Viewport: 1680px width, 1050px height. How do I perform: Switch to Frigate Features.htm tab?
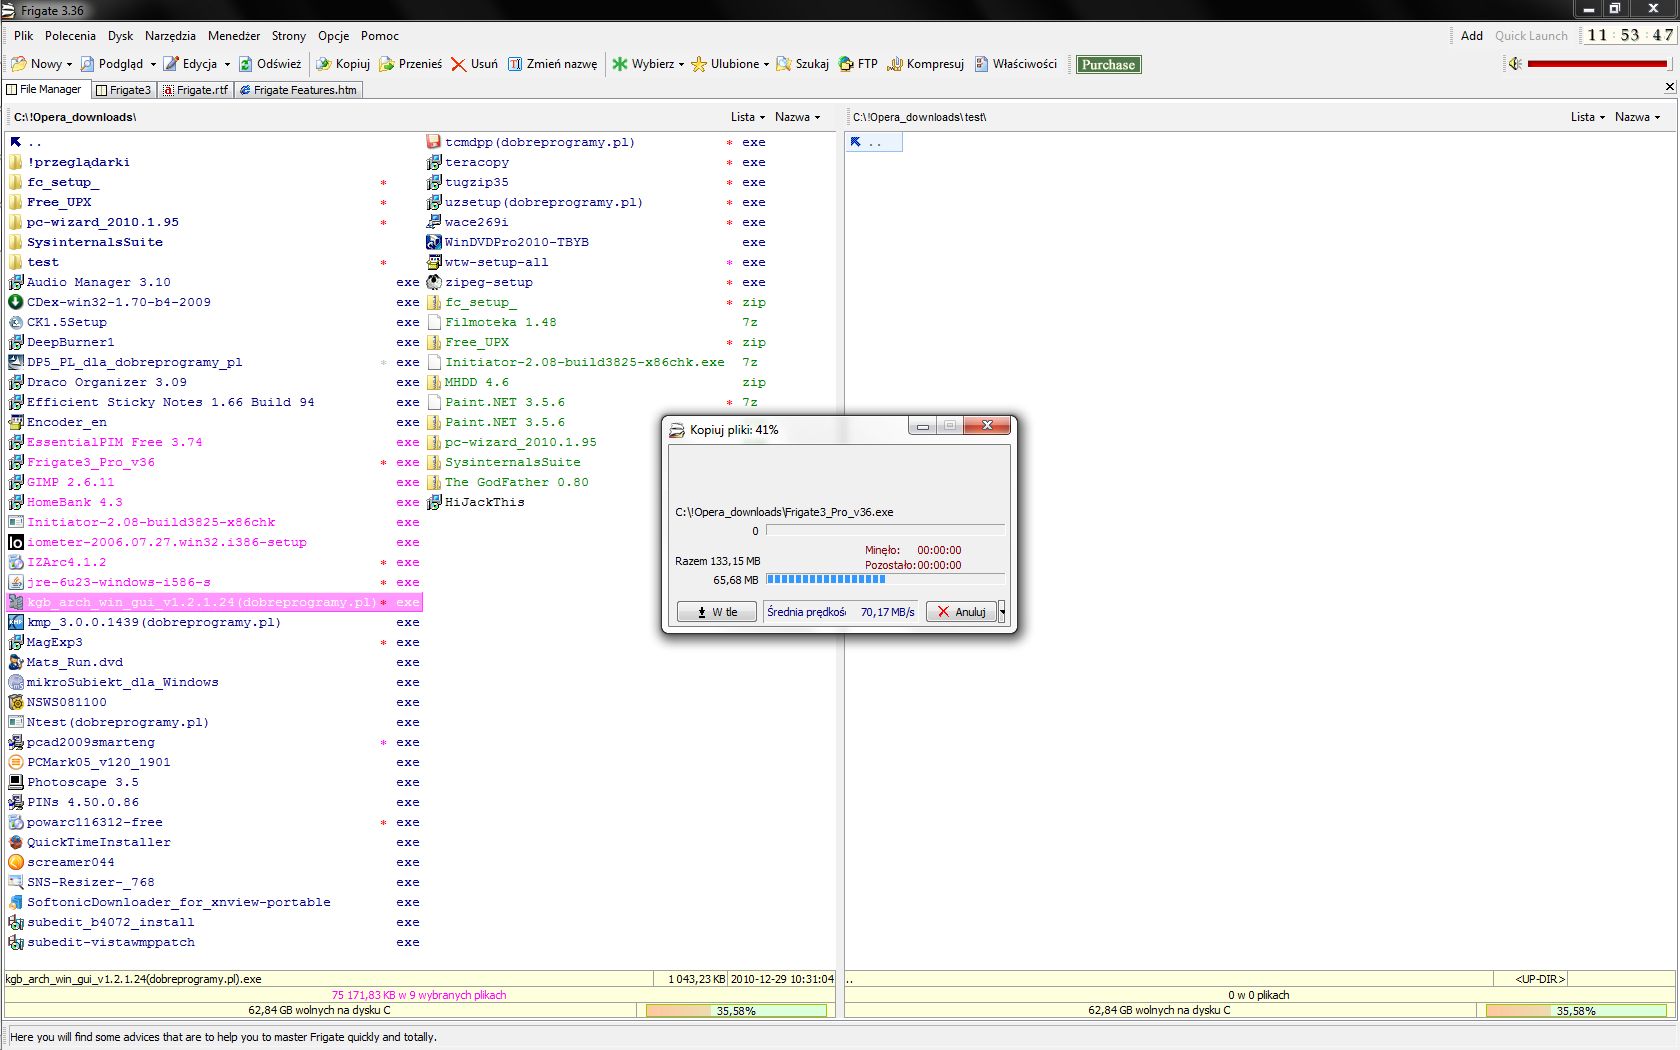click(x=298, y=90)
